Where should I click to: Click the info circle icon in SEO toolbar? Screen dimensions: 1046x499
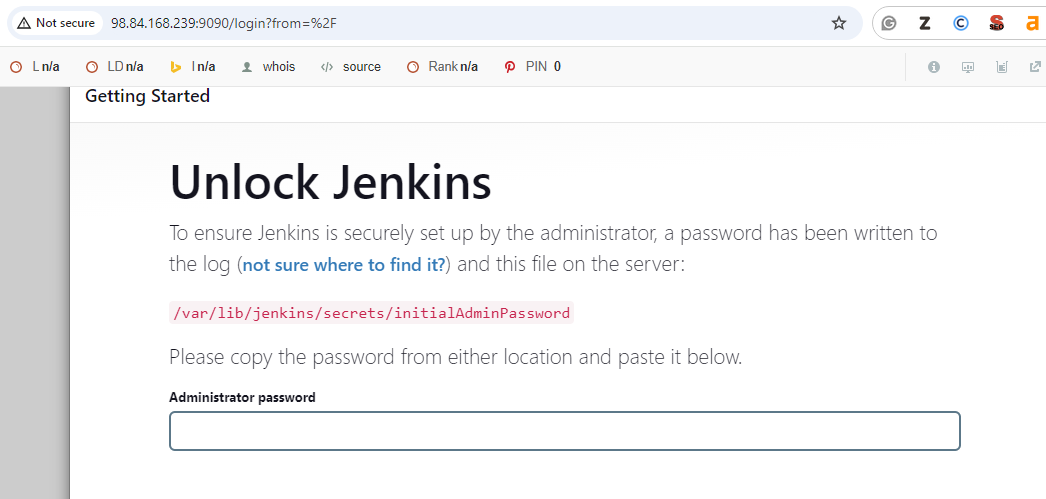pos(934,67)
